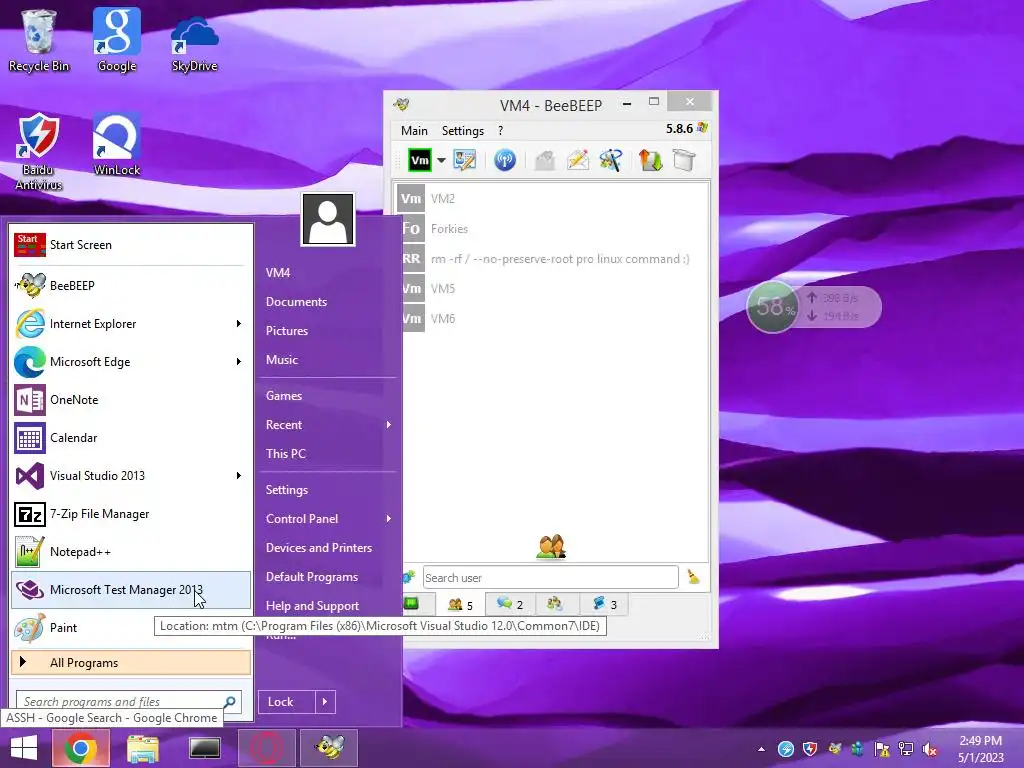Screen dimensions: 1024x768
Task: Open Music from Start menu
Action: point(282,360)
